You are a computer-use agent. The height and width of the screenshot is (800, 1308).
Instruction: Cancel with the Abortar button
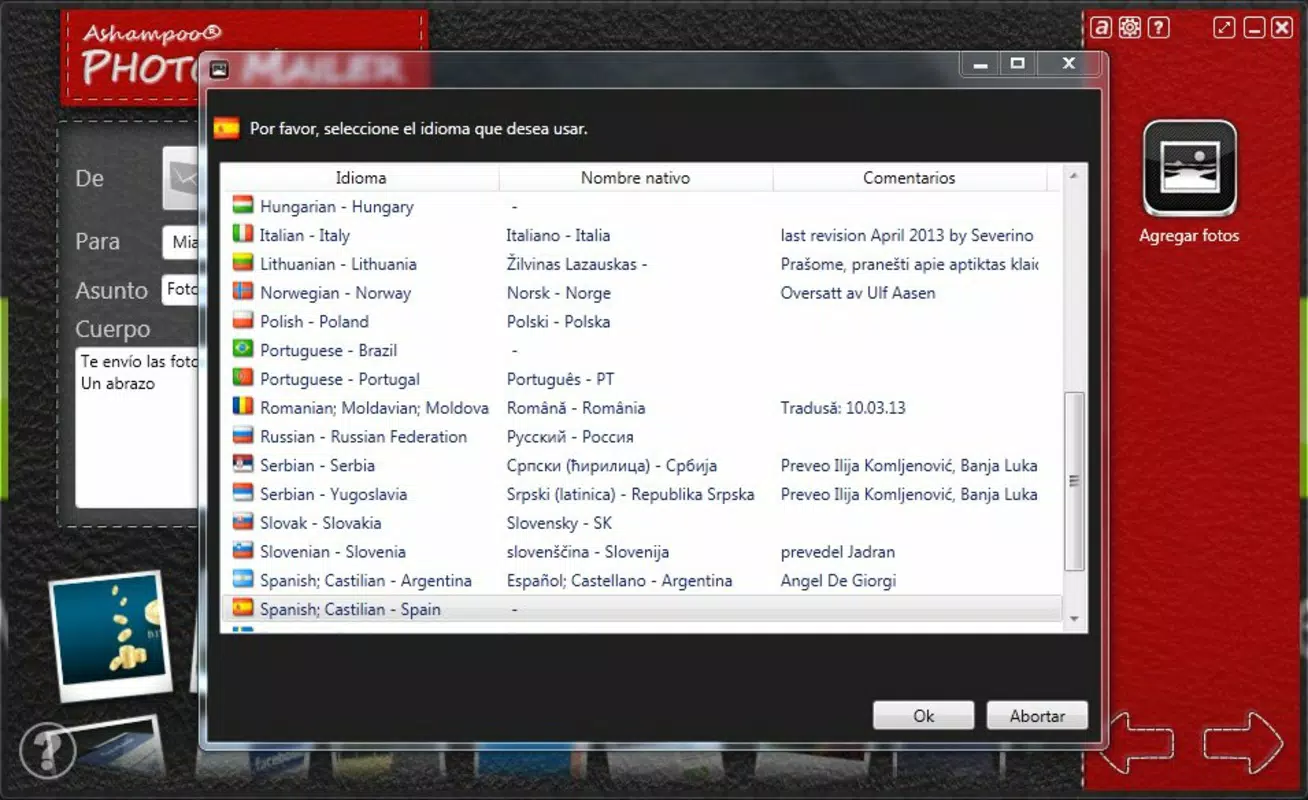pyautogui.click(x=1037, y=716)
